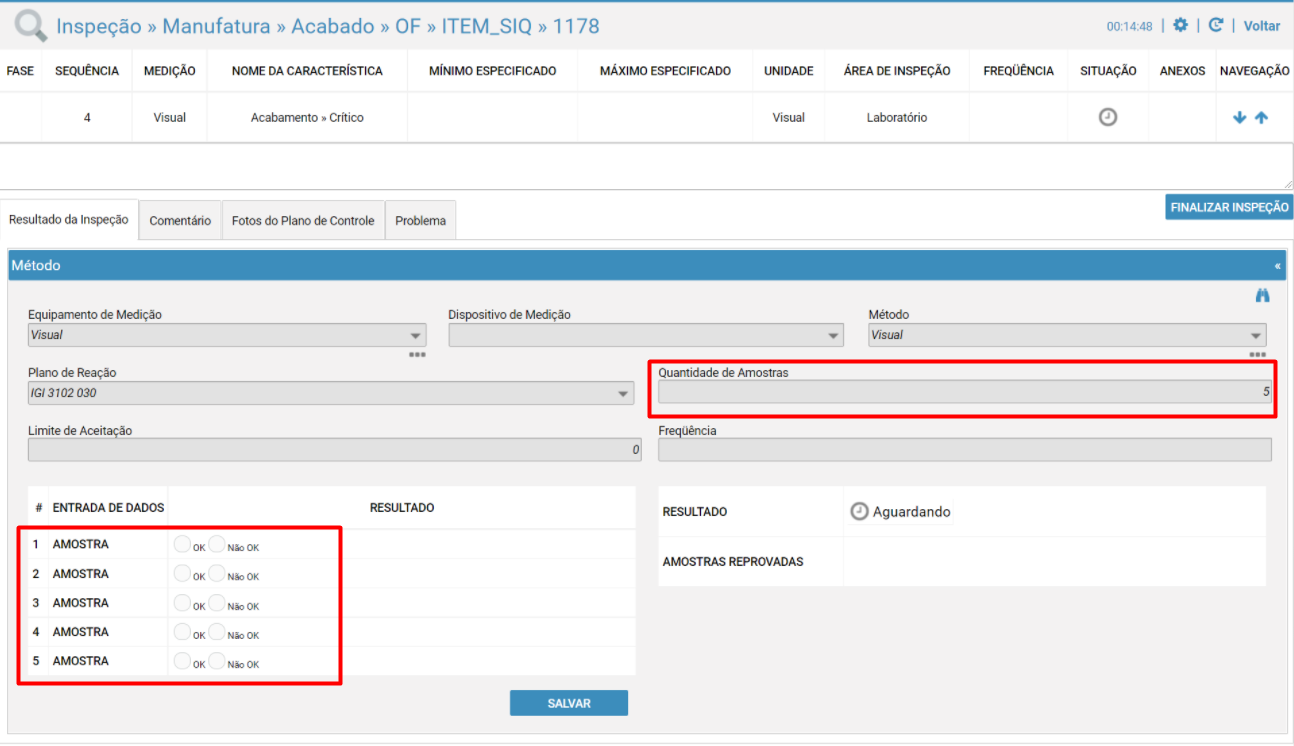This screenshot has height=746, width=1294.
Task: Click the up arrow navigation icon
Action: pos(1261,117)
